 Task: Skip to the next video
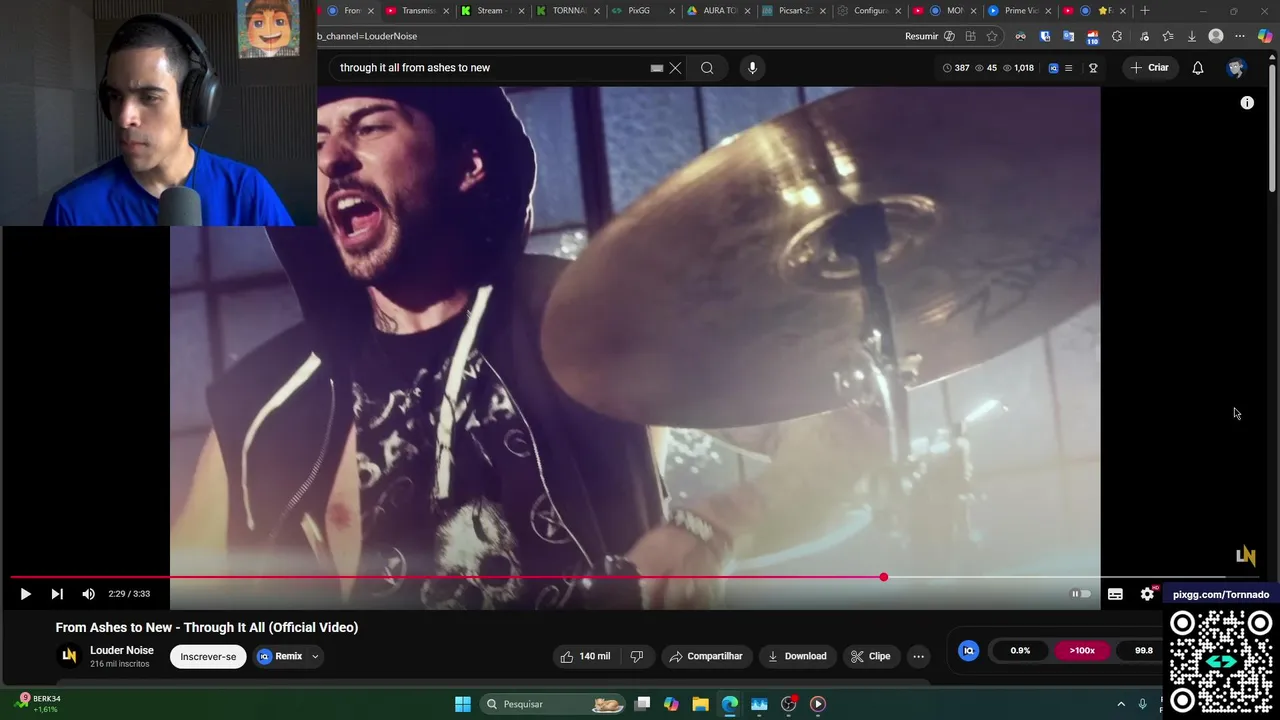click(x=57, y=594)
